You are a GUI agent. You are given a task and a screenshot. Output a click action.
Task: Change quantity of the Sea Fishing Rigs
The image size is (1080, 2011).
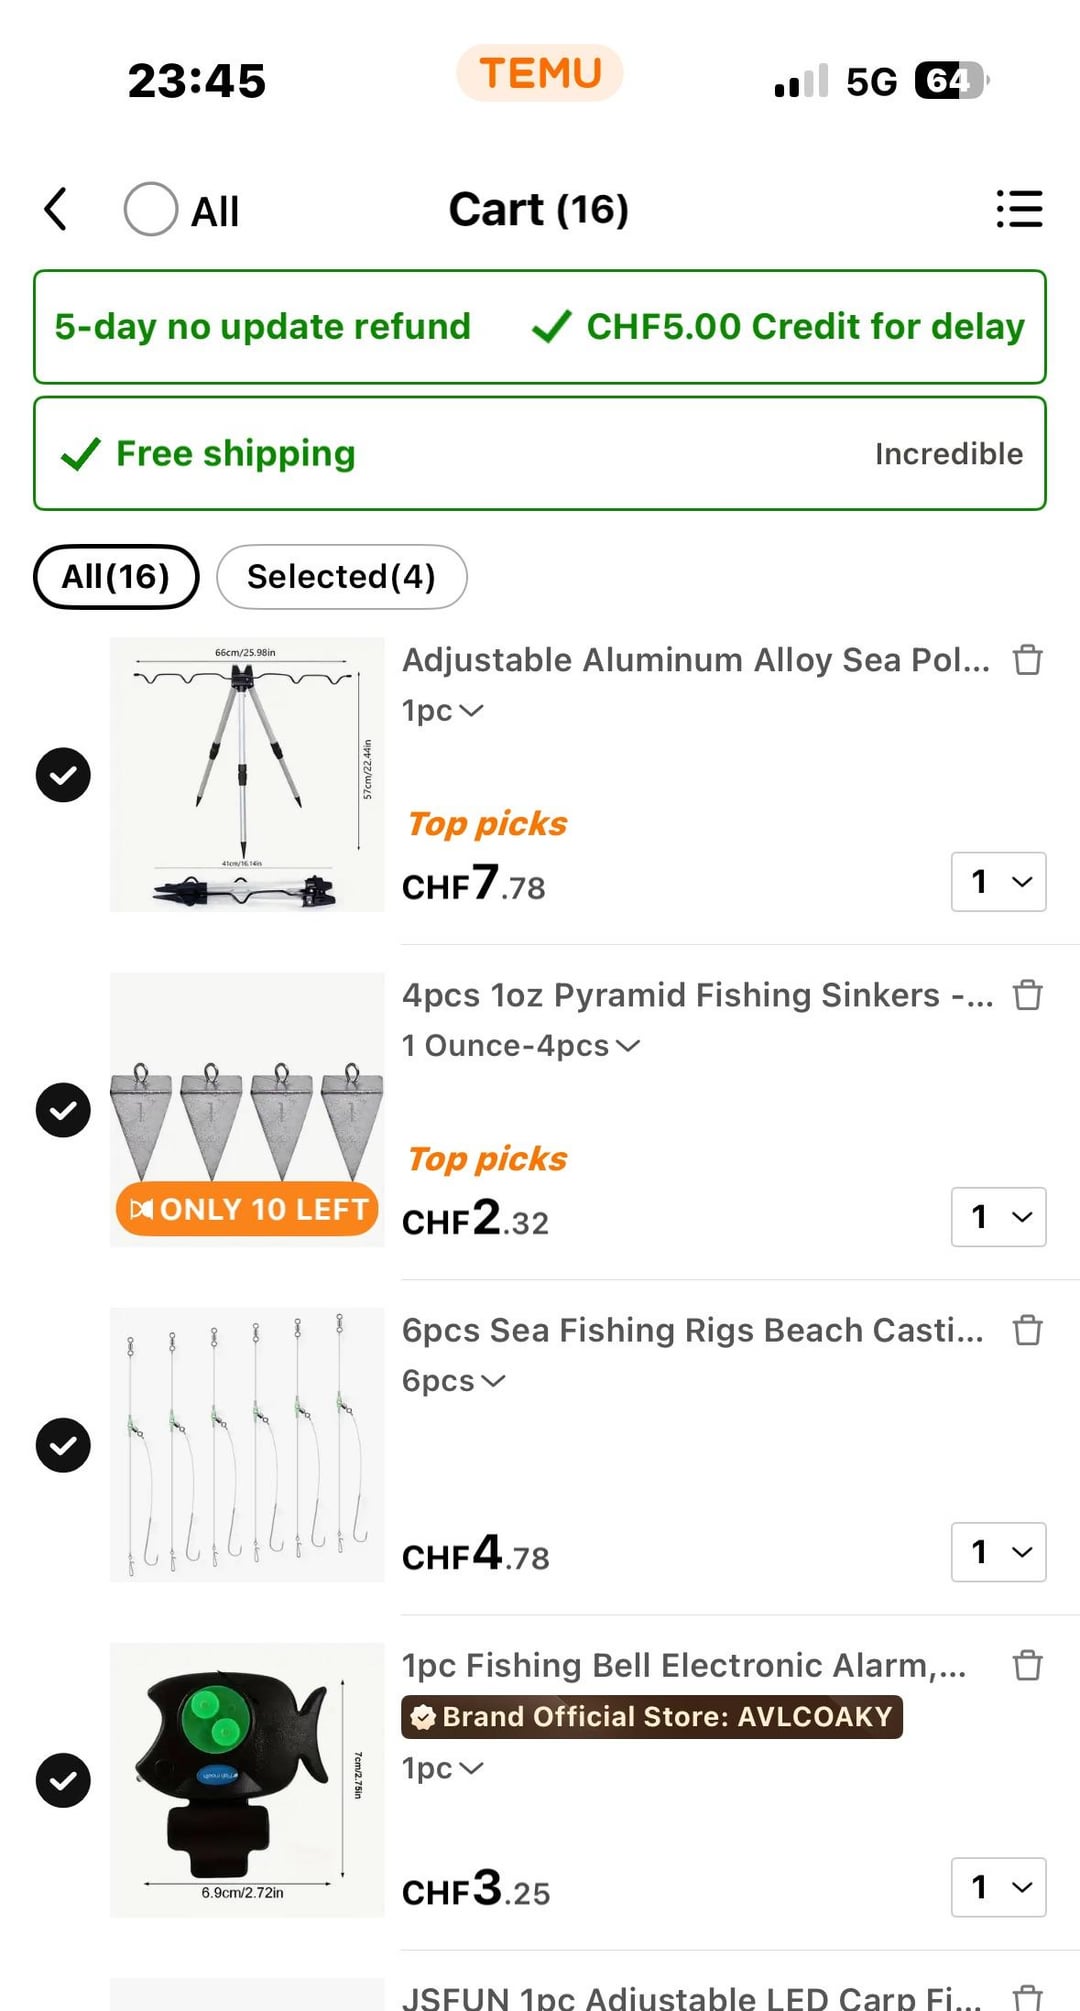tap(998, 1552)
